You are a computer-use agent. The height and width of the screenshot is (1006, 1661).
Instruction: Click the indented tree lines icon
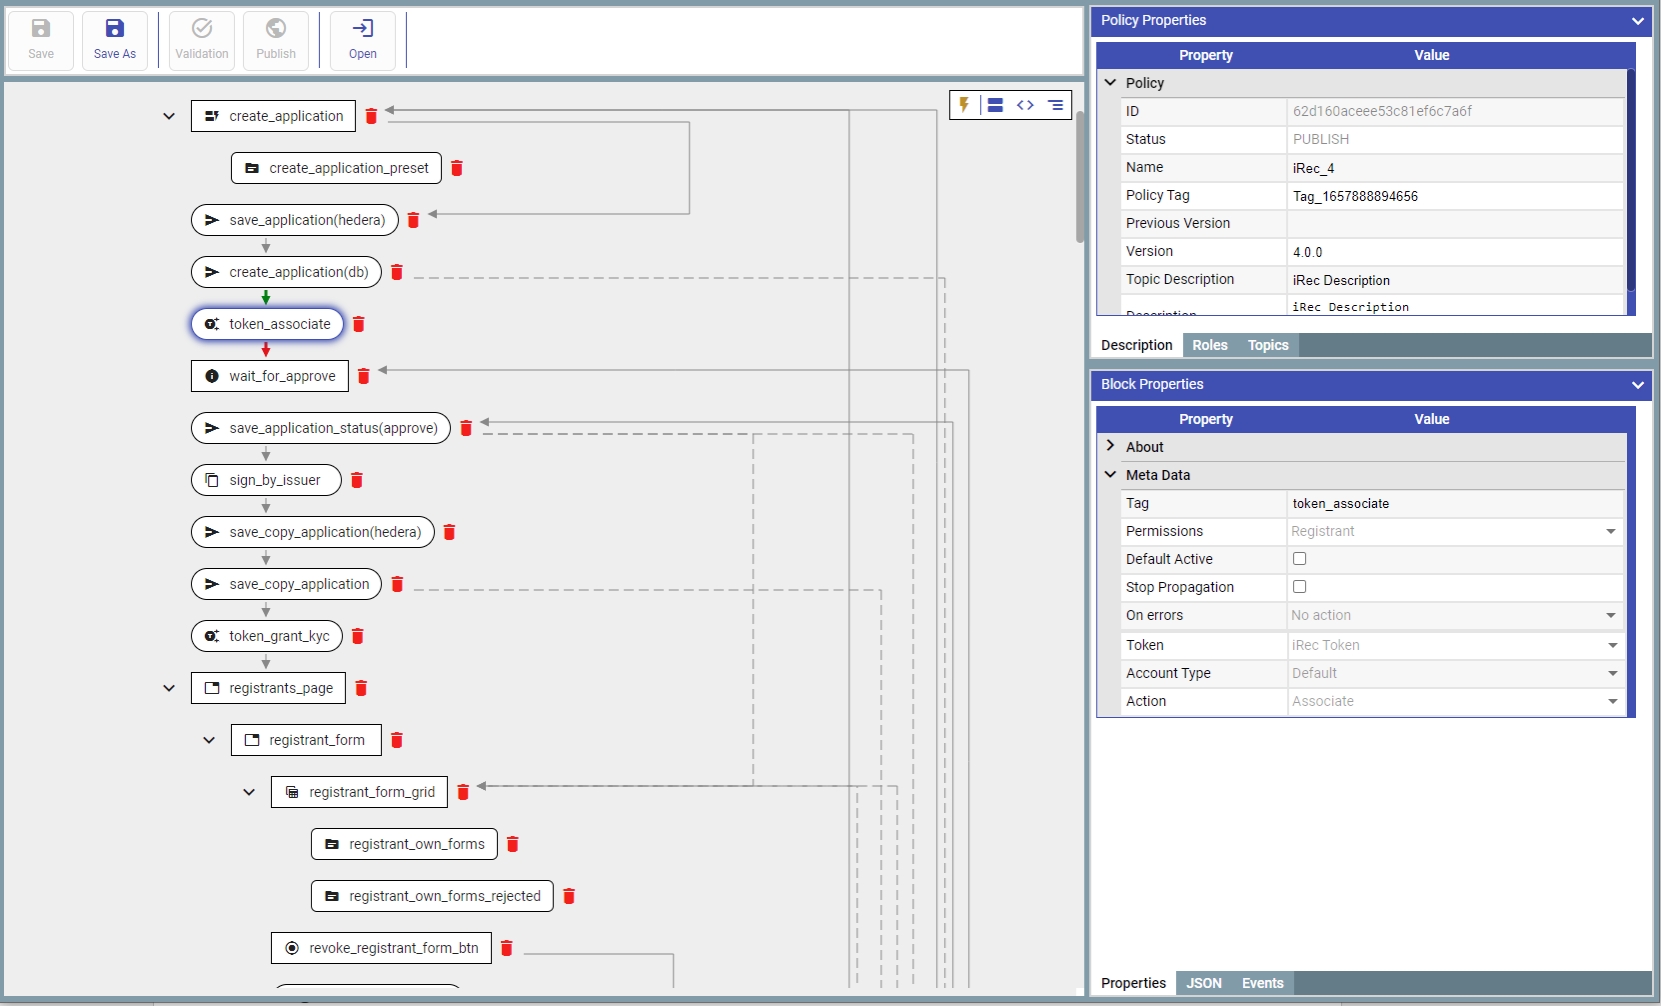(x=1055, y=105)
